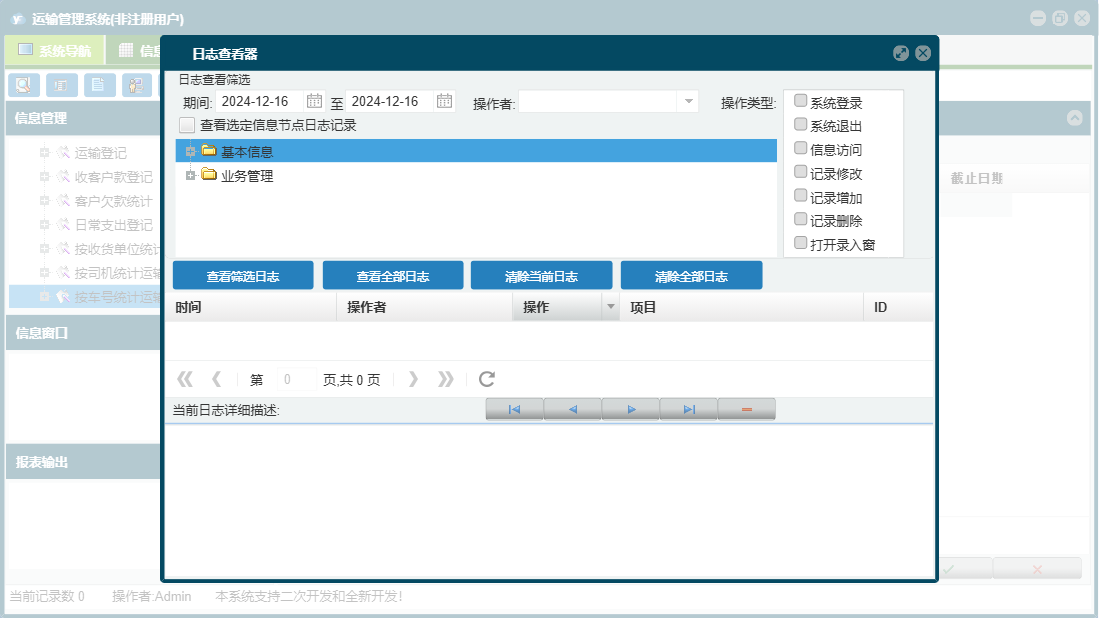The image size is (1099, 618).
Task: Click the document toolbar icon in main window
Action: pyautogui.click(x=99, y=85)
